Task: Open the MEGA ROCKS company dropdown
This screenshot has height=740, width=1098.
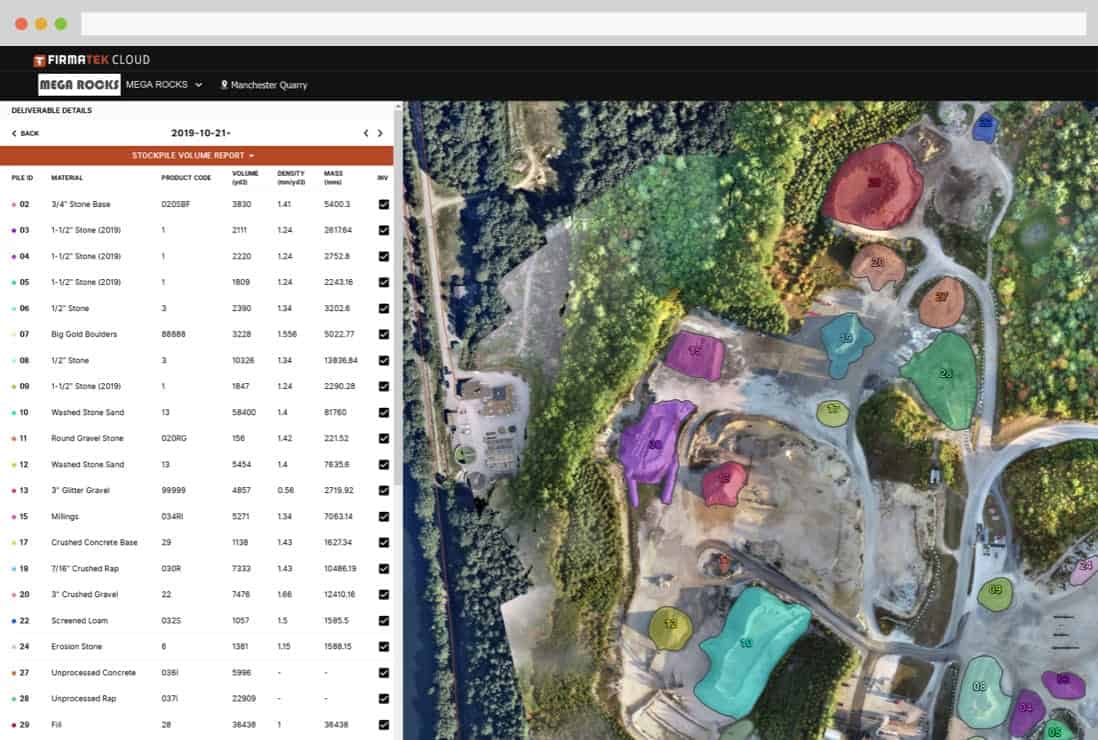Action: 164,85
